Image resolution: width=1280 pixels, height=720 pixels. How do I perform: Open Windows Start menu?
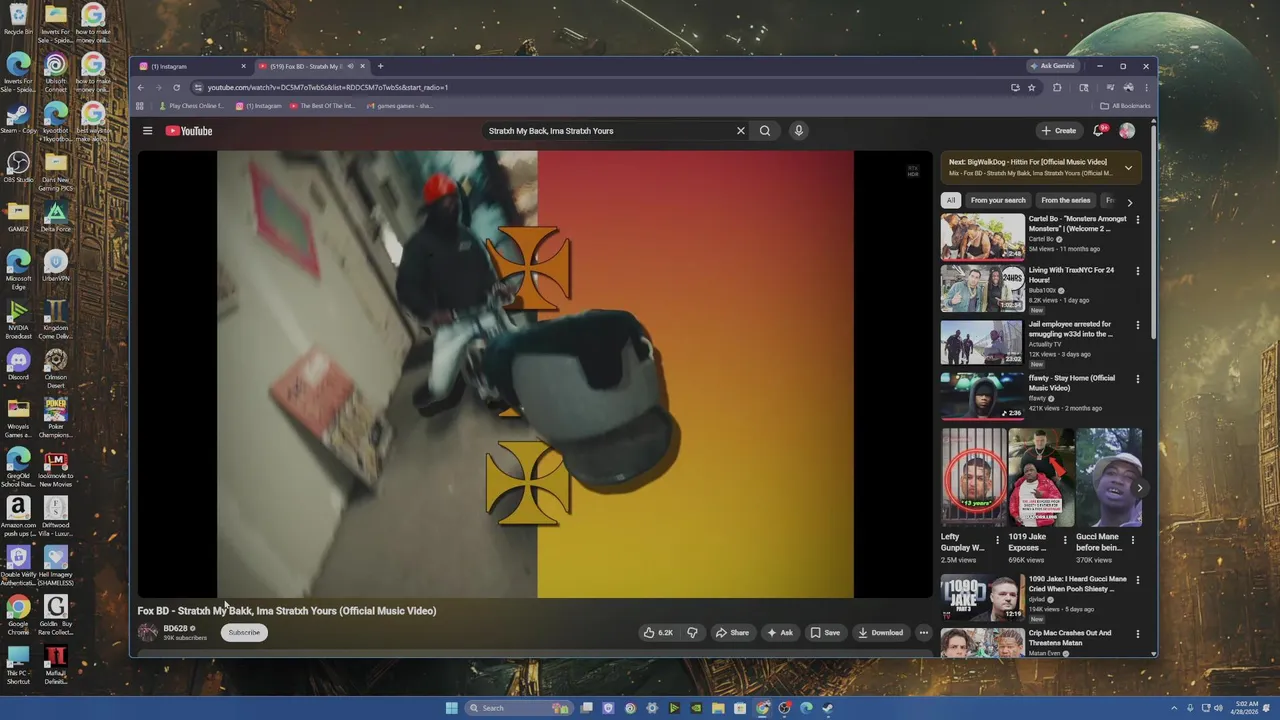[x=451, y=708]
